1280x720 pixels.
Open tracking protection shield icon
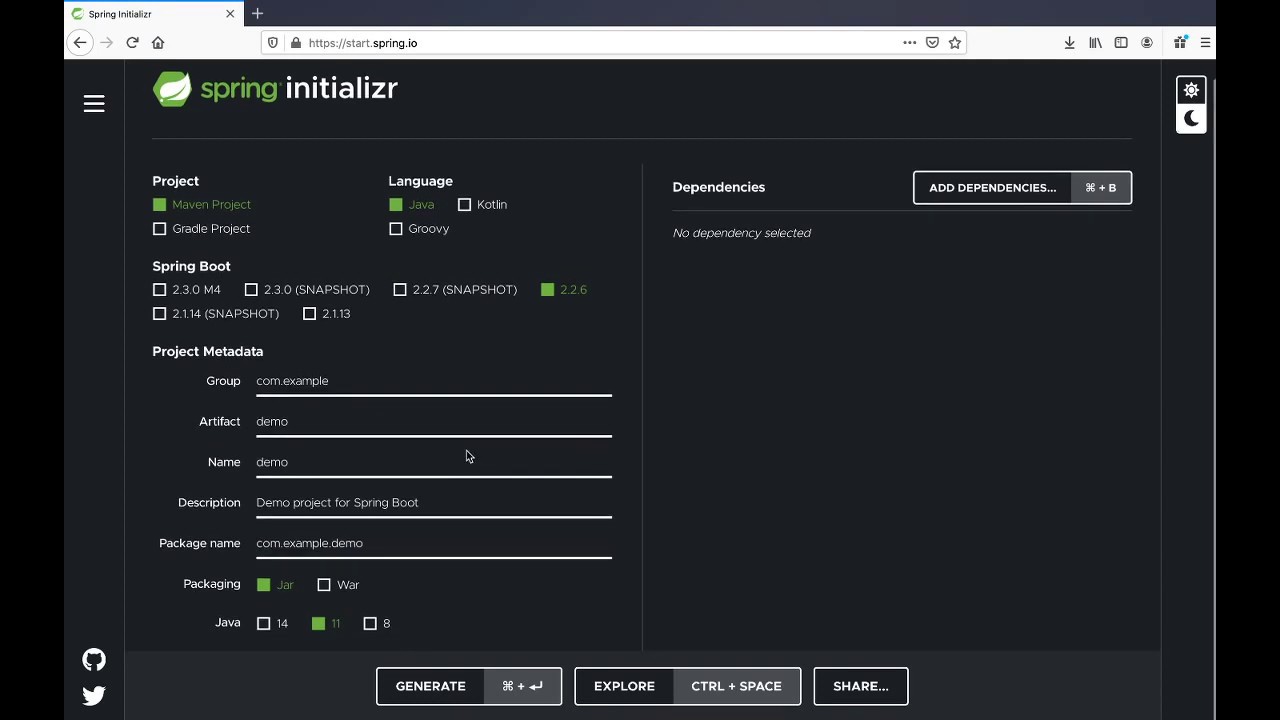[x=273, y=43]
